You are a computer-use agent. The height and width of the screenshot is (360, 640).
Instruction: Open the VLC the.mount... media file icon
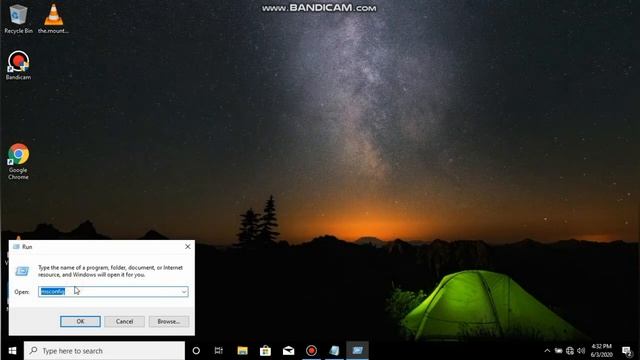click(x=53, y=18)
